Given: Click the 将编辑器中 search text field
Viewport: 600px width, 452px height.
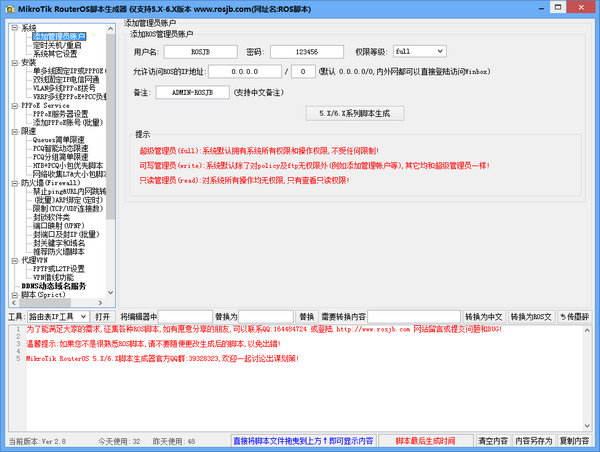Looking at the screenshot, I should [x=185, y=317].
